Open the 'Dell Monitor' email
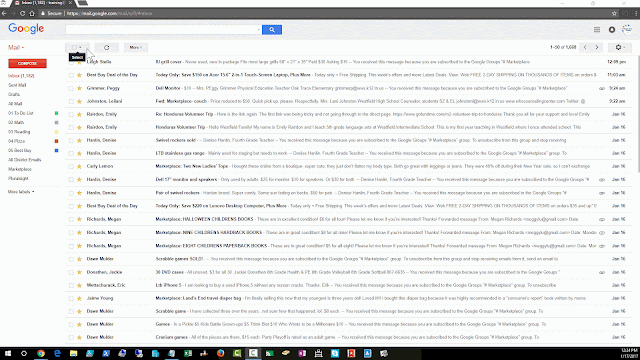The image size is (640, 360). [x=349, y=88]
